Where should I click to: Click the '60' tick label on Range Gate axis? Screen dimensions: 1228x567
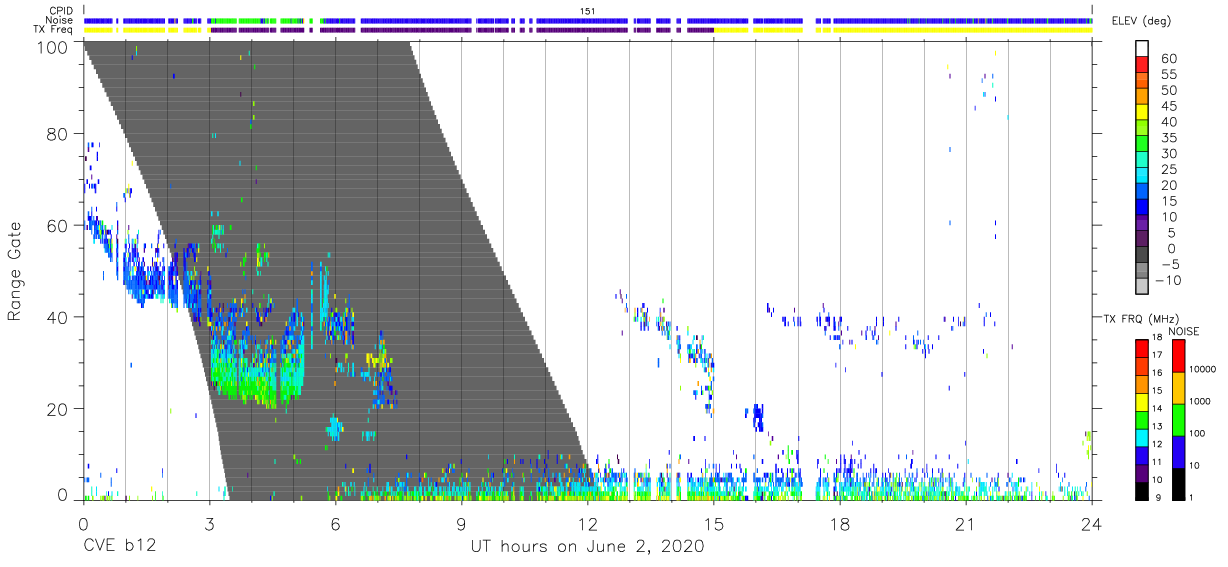point(58,225)
